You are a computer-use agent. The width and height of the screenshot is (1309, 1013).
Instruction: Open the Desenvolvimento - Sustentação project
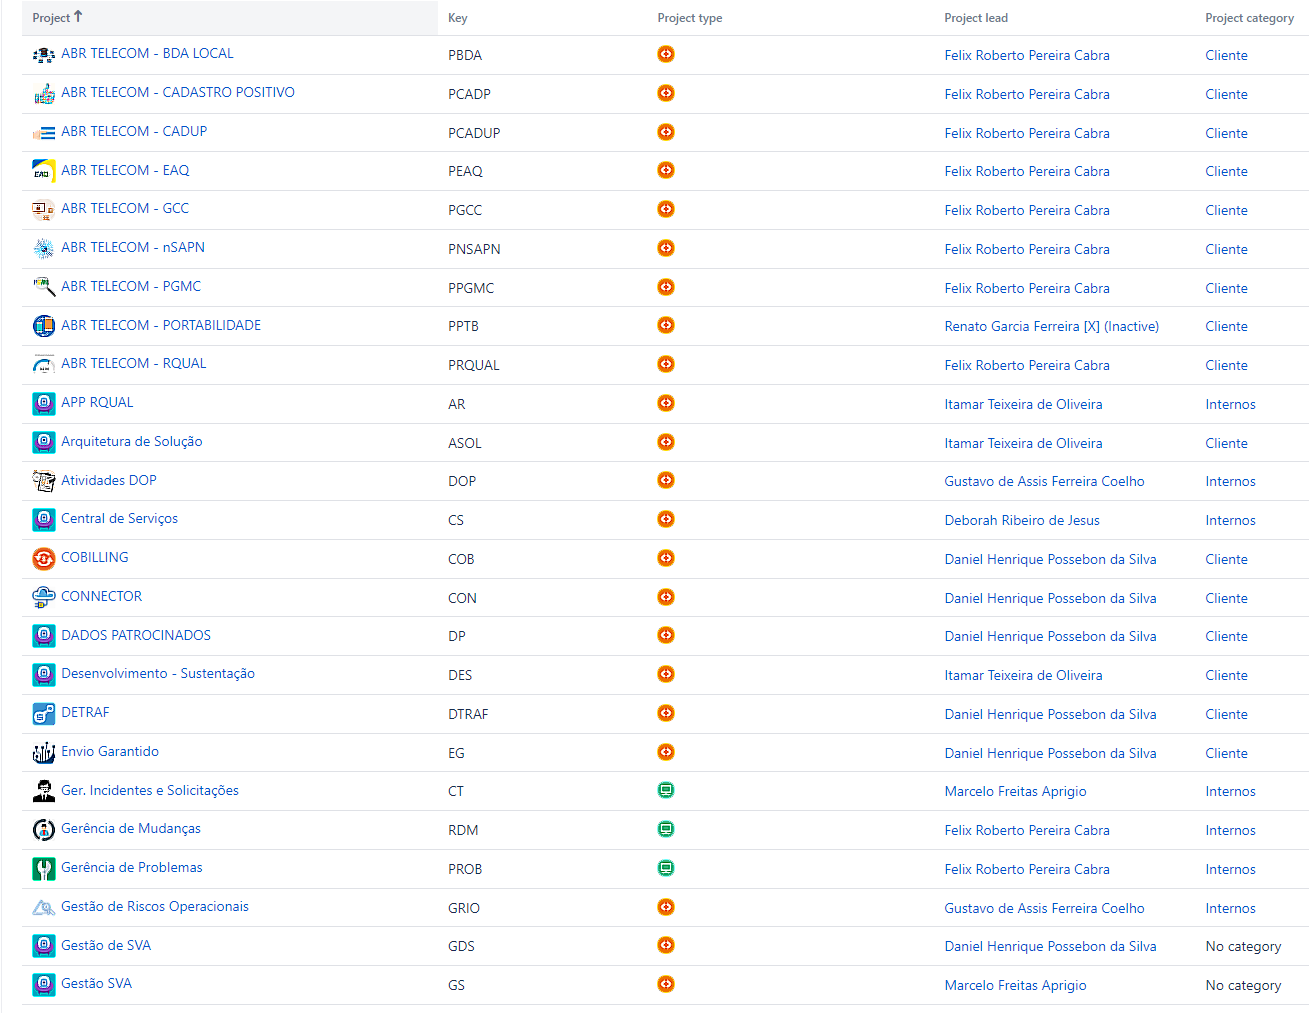(x=158, y=673)
